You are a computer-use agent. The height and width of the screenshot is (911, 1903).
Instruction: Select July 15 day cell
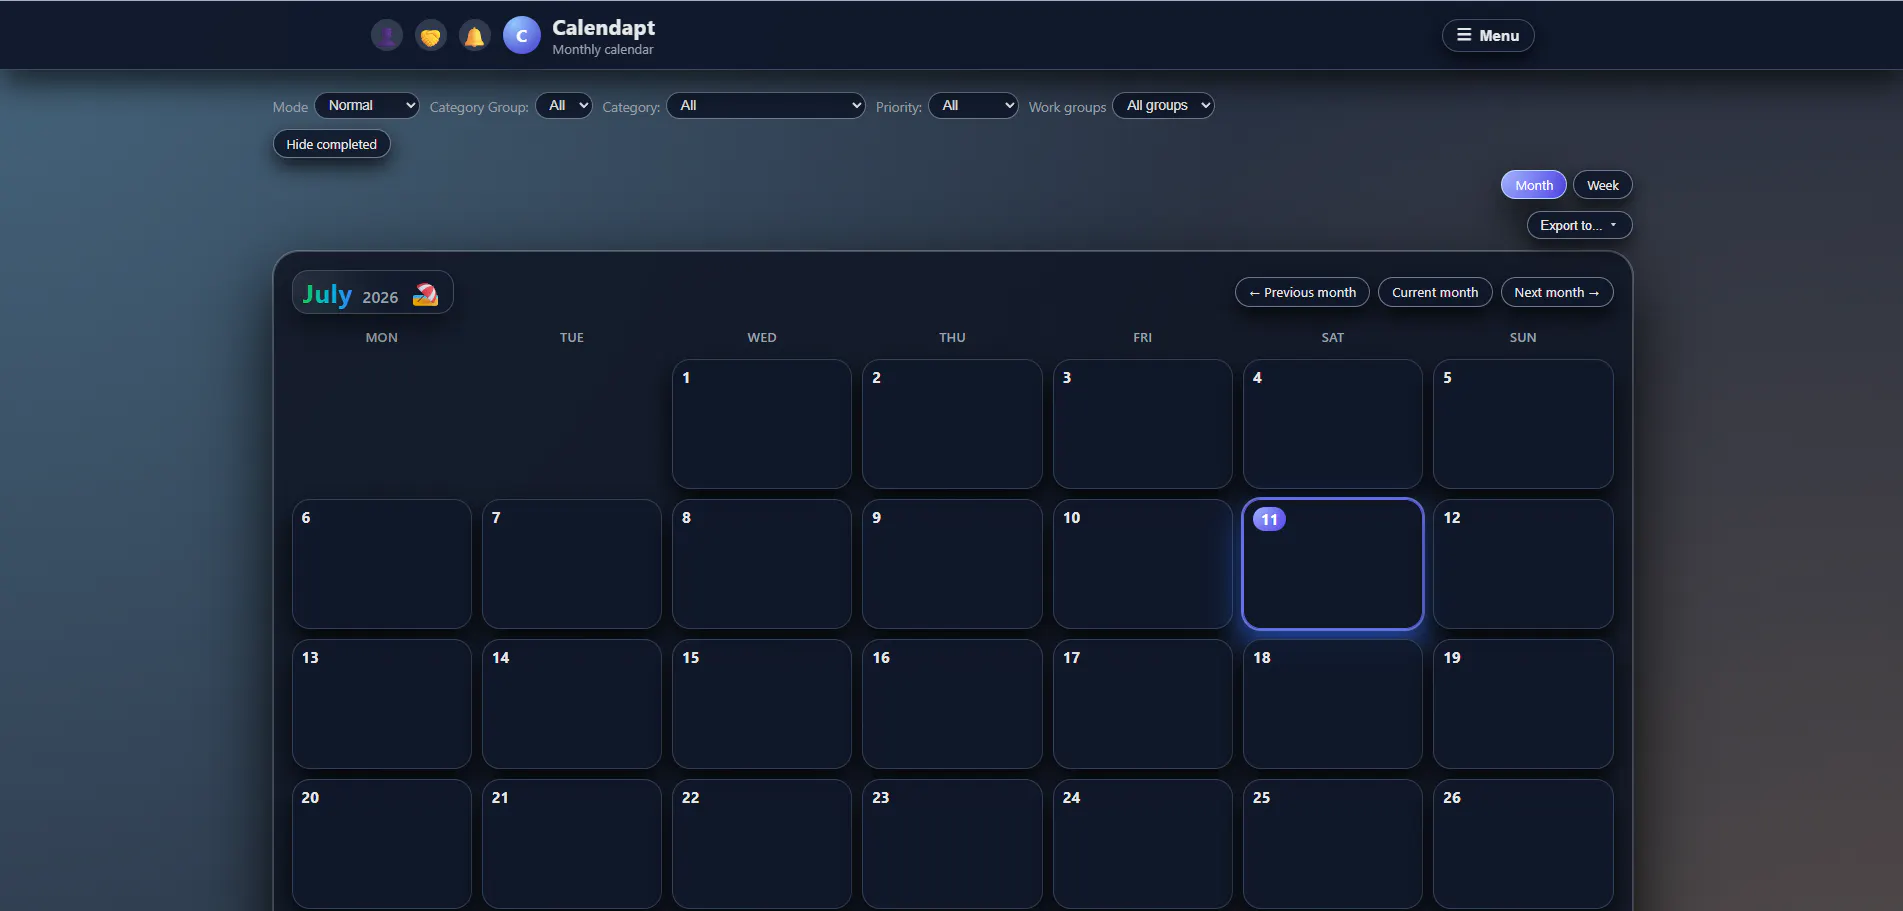[762, 704]
